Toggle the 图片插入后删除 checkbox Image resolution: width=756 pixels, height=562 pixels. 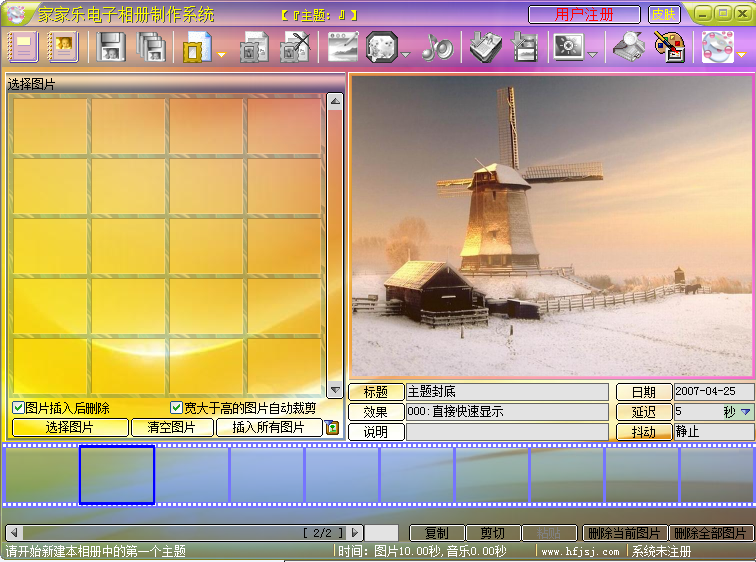click(18, 408)
